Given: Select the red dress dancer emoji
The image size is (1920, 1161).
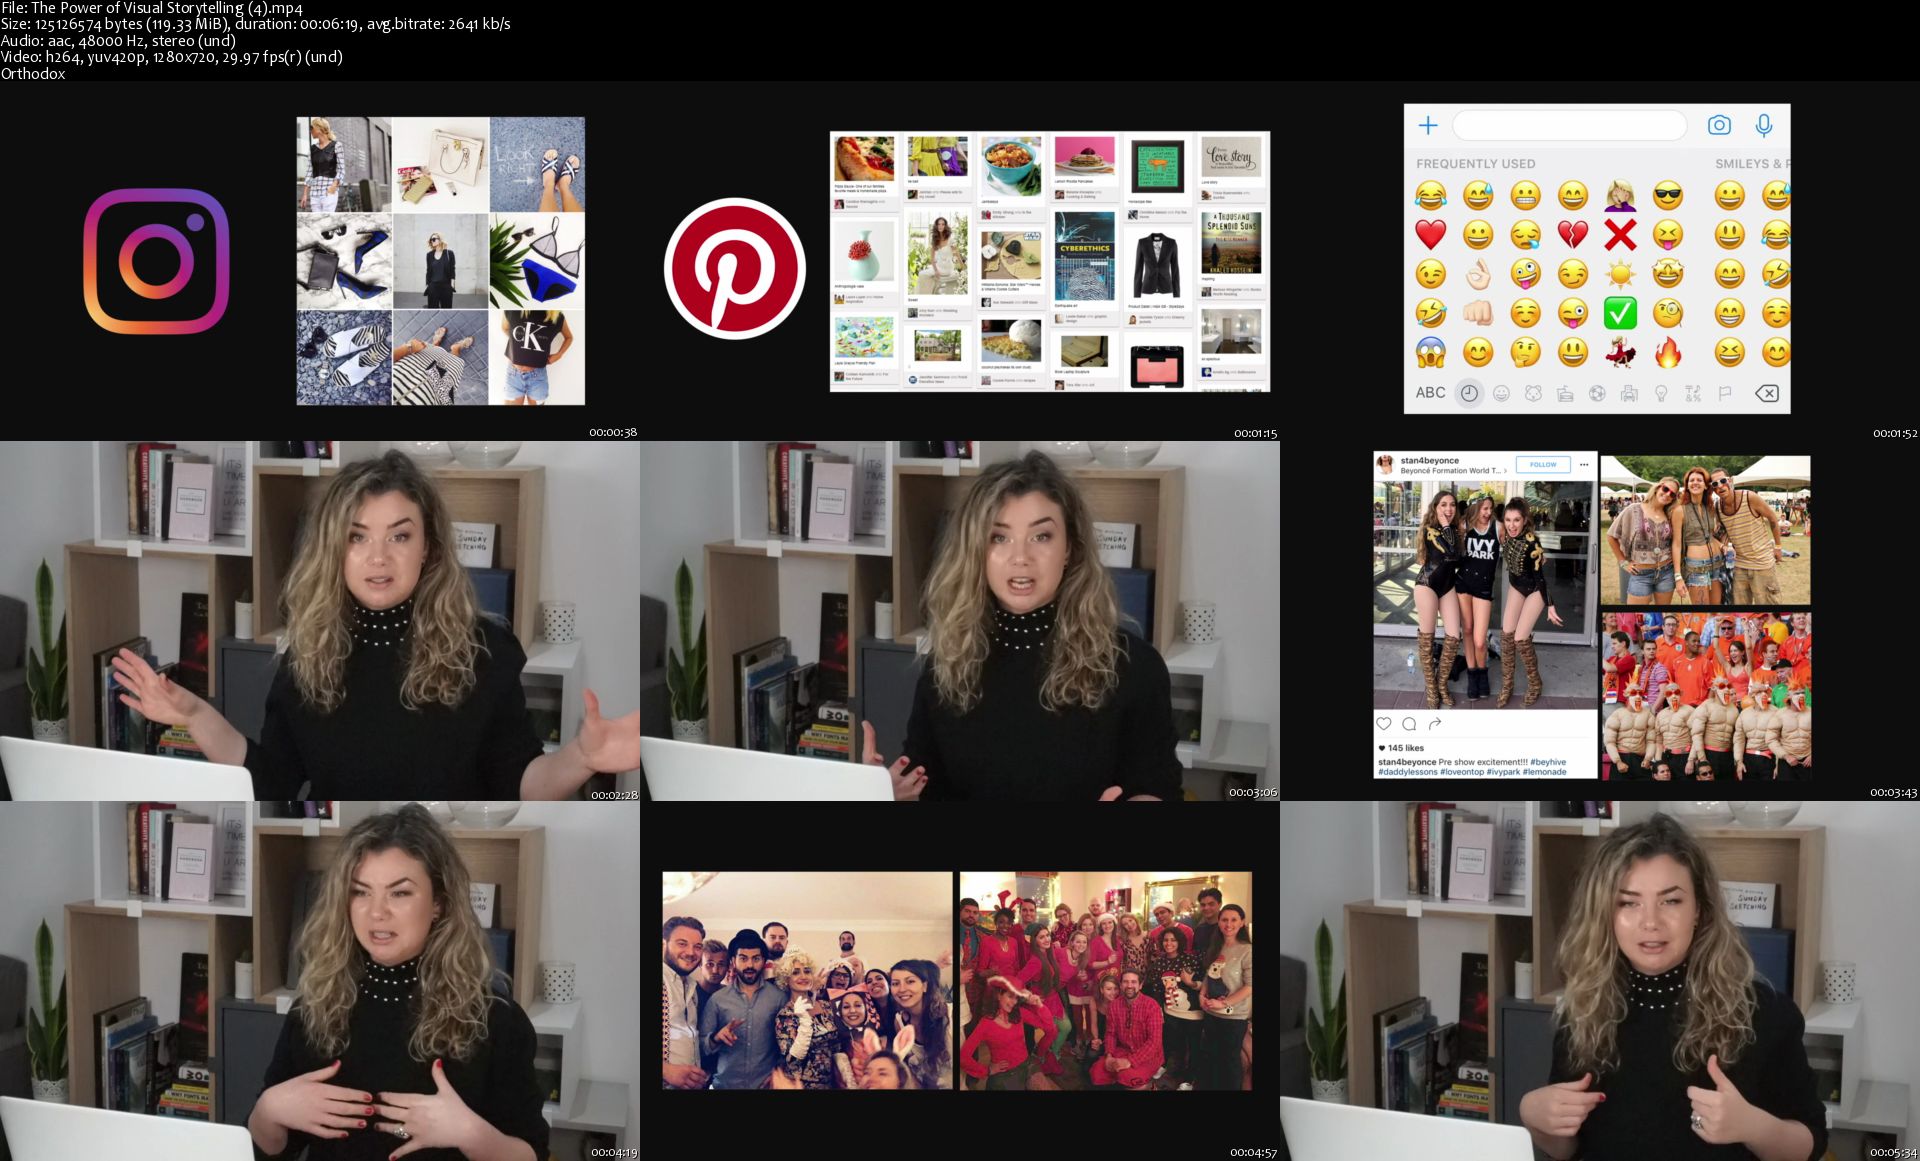Looking at the screenshot, I should (x=1621, y=352).
